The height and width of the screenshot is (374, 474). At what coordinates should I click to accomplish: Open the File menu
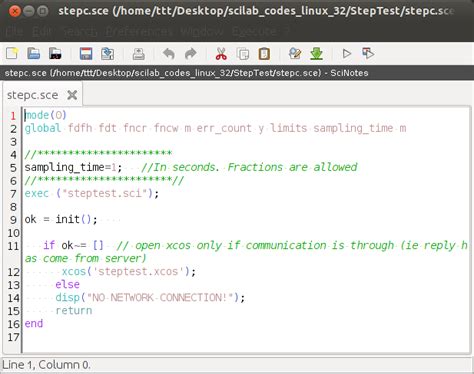click(15, 32)
